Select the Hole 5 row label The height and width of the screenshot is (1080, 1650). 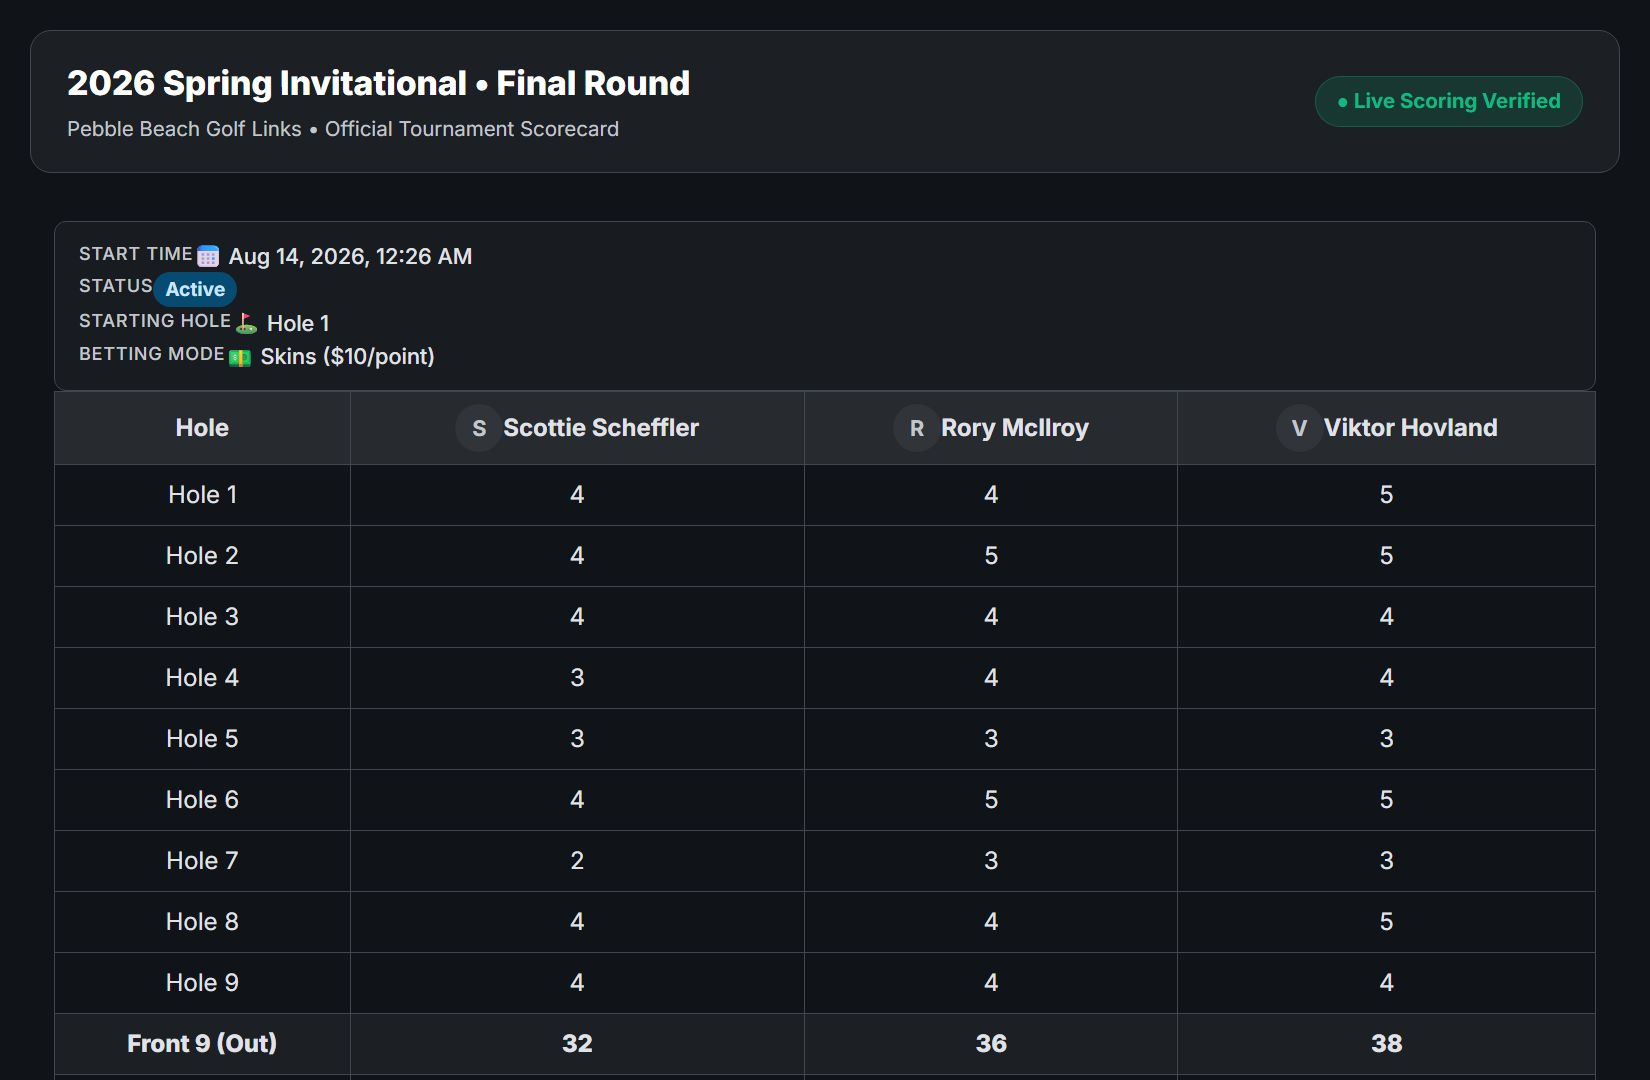coord(202,739)
